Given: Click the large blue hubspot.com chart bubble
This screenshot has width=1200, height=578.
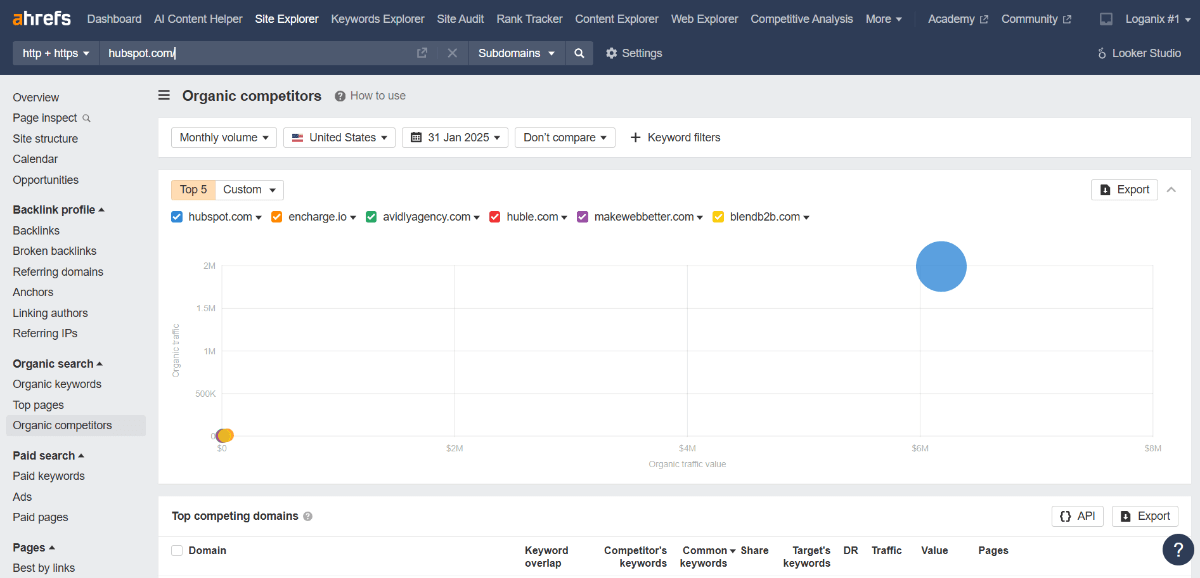Looking at the screenshot, I should (x=941, y=267).
